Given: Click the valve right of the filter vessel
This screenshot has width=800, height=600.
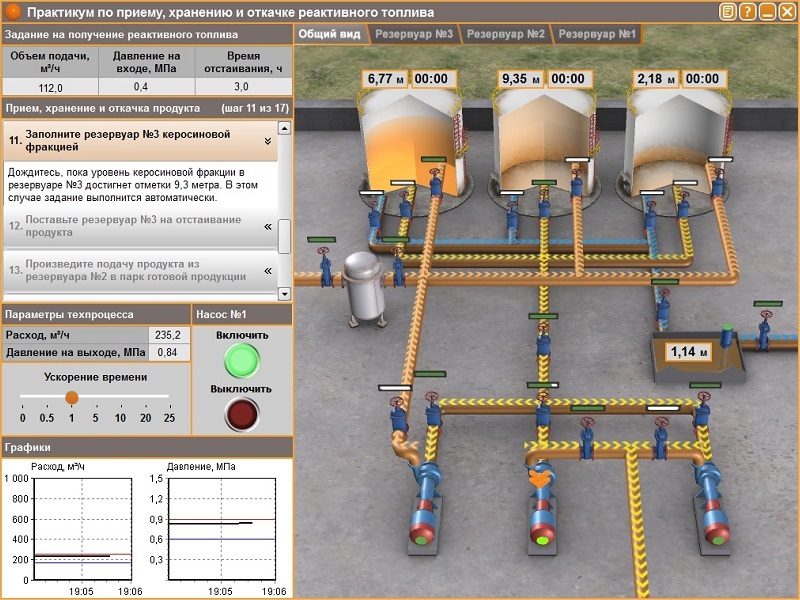Looking at the screenshot, I should pyautogui.click(x=398, y=266).
